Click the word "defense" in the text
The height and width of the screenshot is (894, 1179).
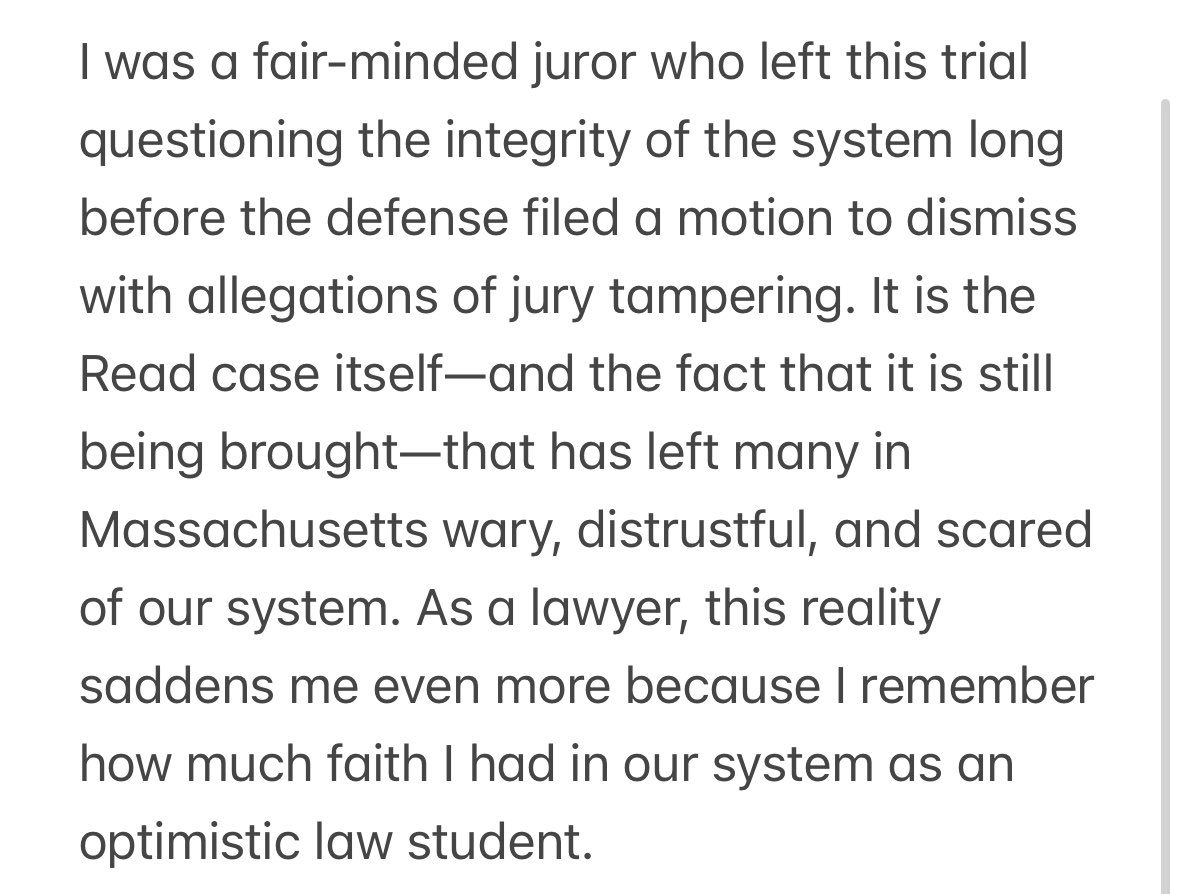tap(417, 217)
